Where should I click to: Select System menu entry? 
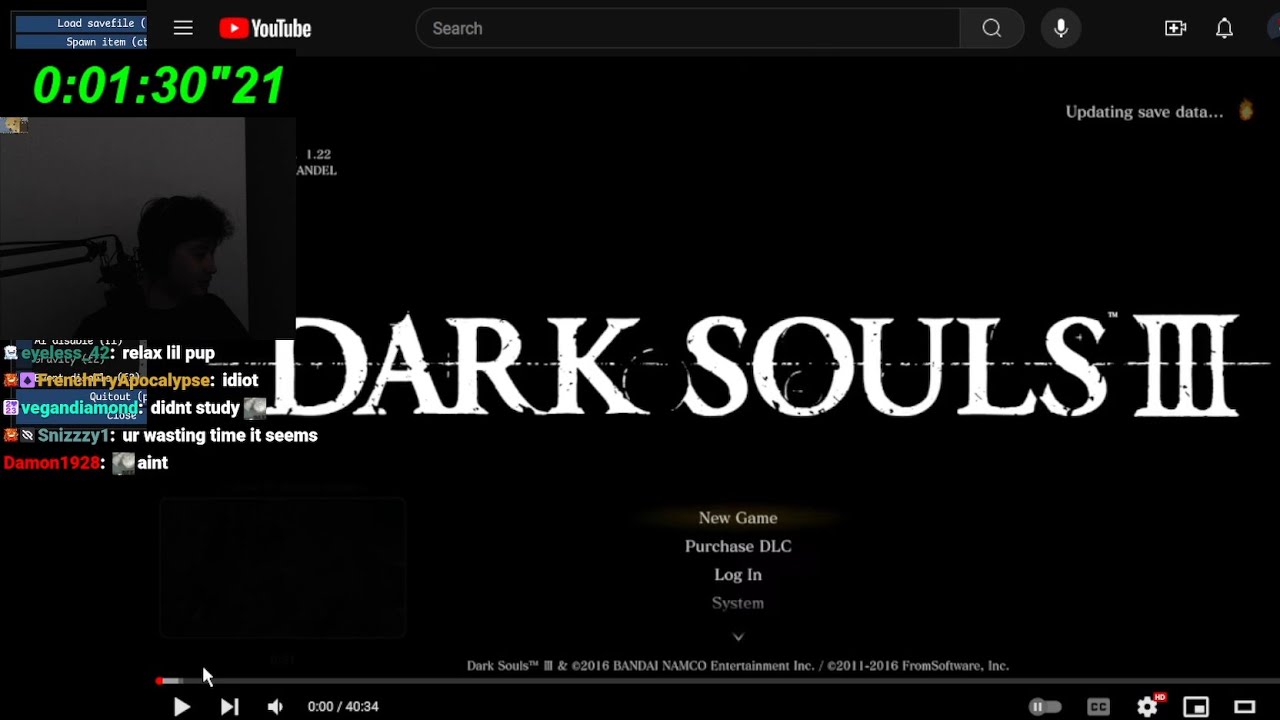point(738,603)
